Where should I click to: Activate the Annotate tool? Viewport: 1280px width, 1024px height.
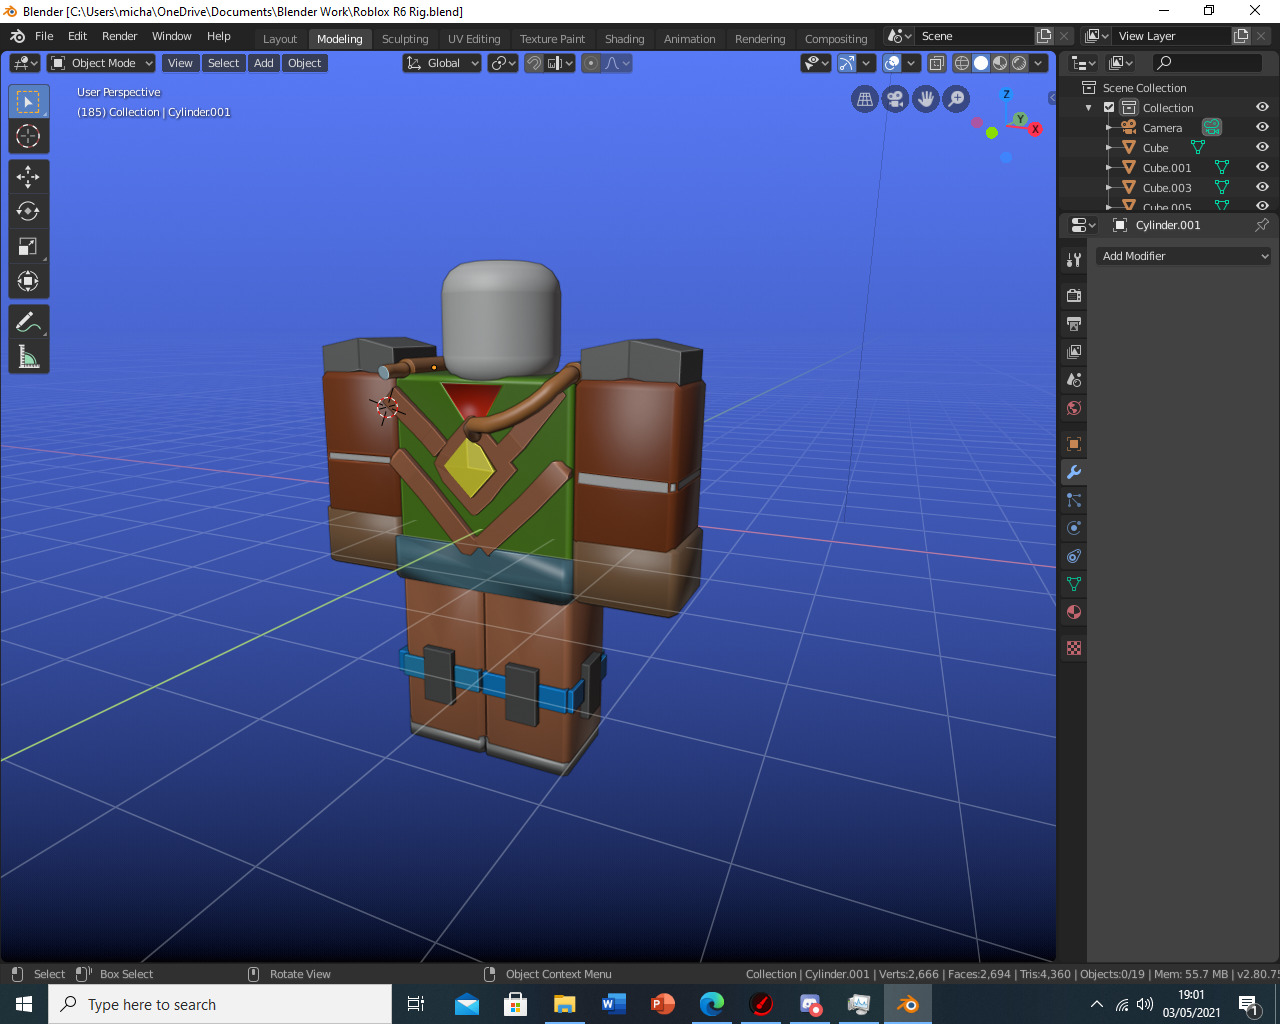click(28, 322)
